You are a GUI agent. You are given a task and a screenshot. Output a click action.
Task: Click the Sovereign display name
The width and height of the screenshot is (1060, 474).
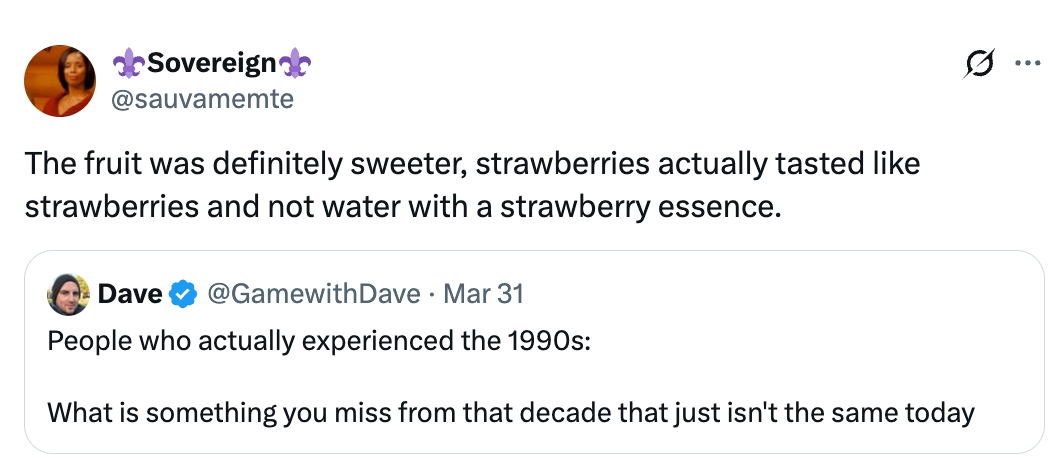[211, 64]
